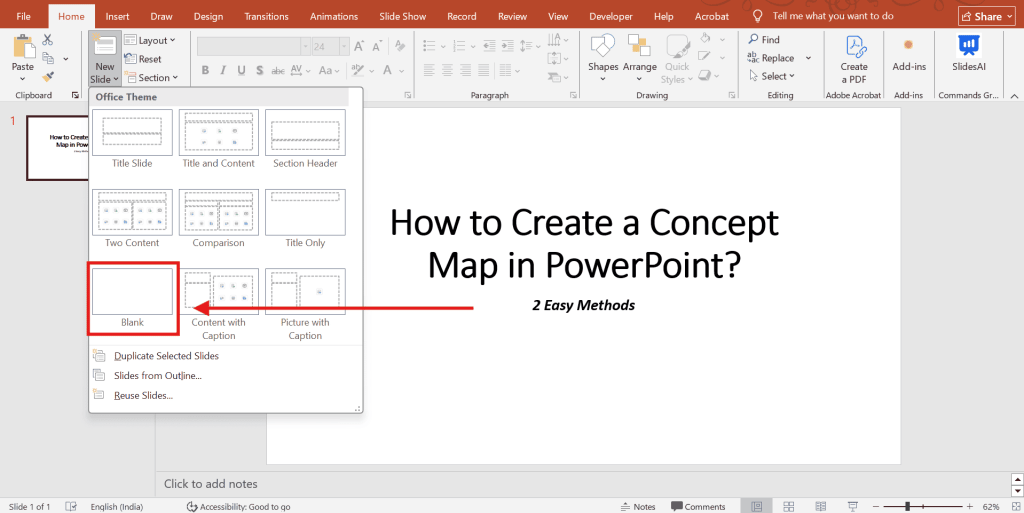
Task: Choose Duplicate Selected Slides
Action: pos(166,356)
